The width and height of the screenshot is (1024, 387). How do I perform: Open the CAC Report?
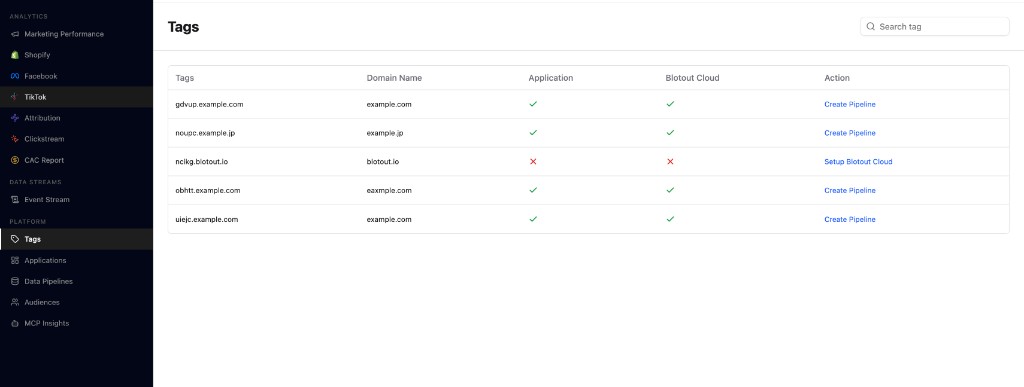tap(76, 160)
